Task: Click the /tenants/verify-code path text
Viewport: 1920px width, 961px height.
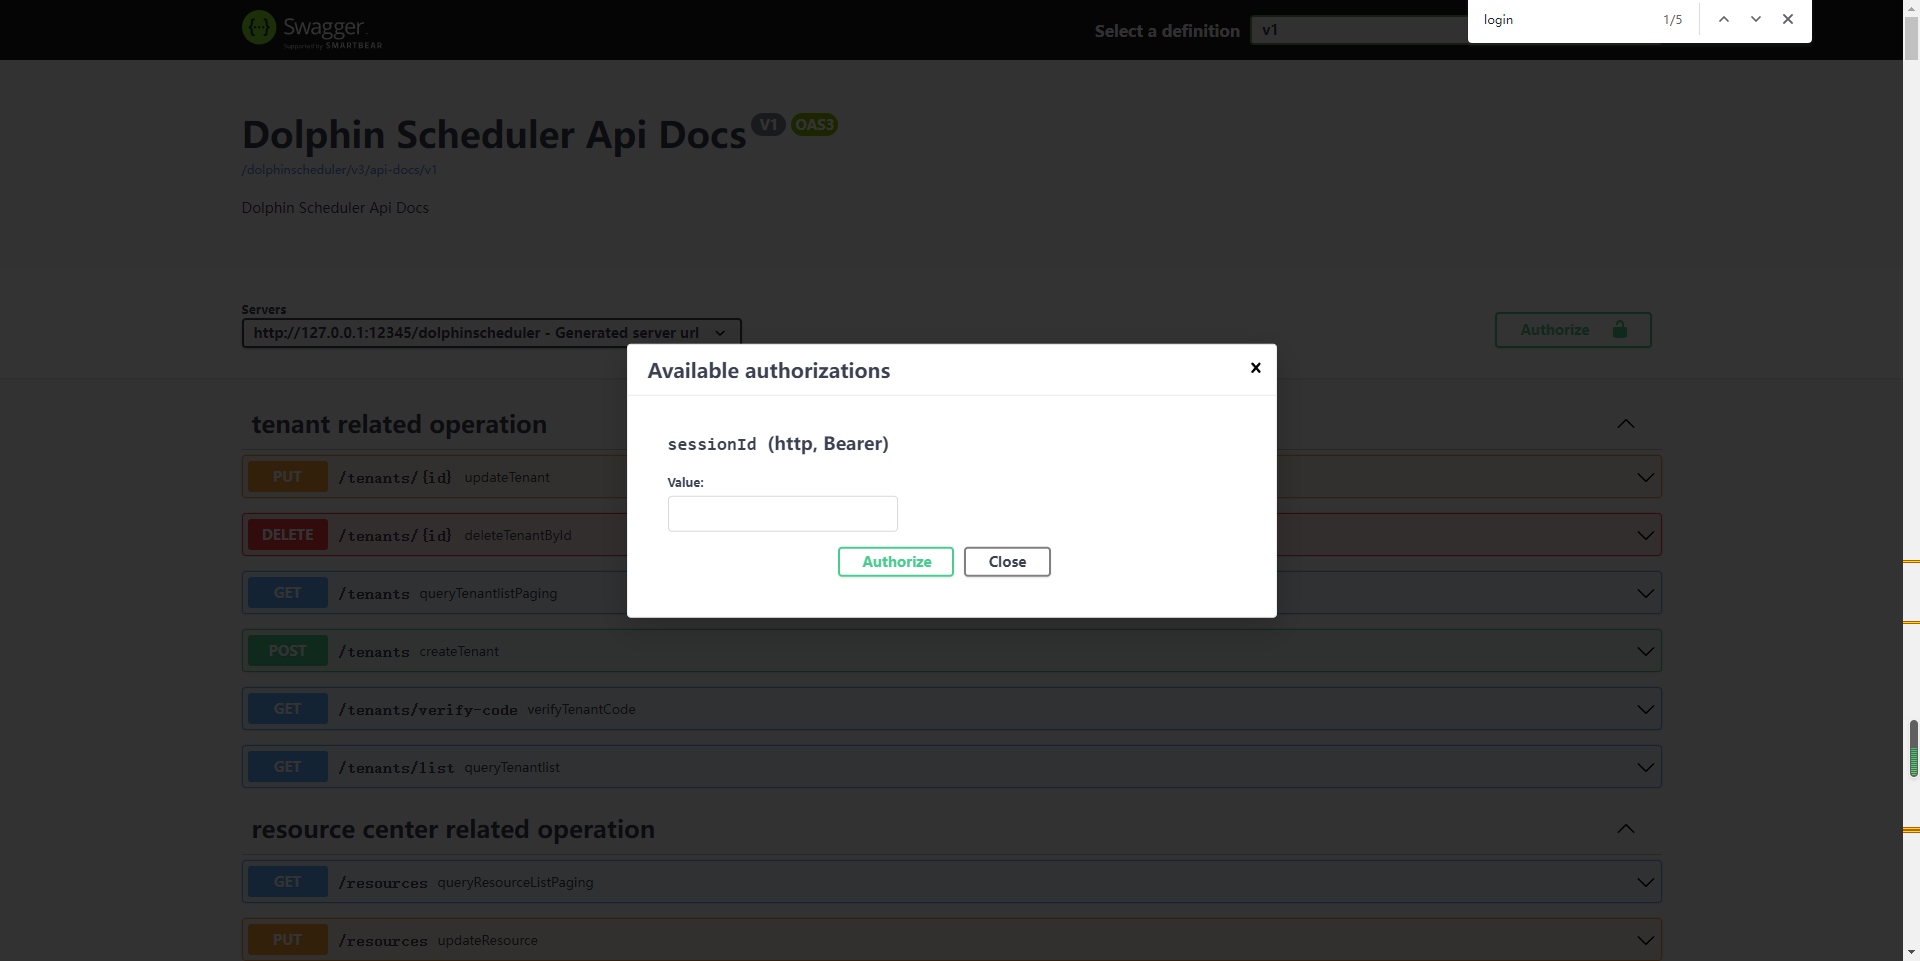Action: pos(428,710)
